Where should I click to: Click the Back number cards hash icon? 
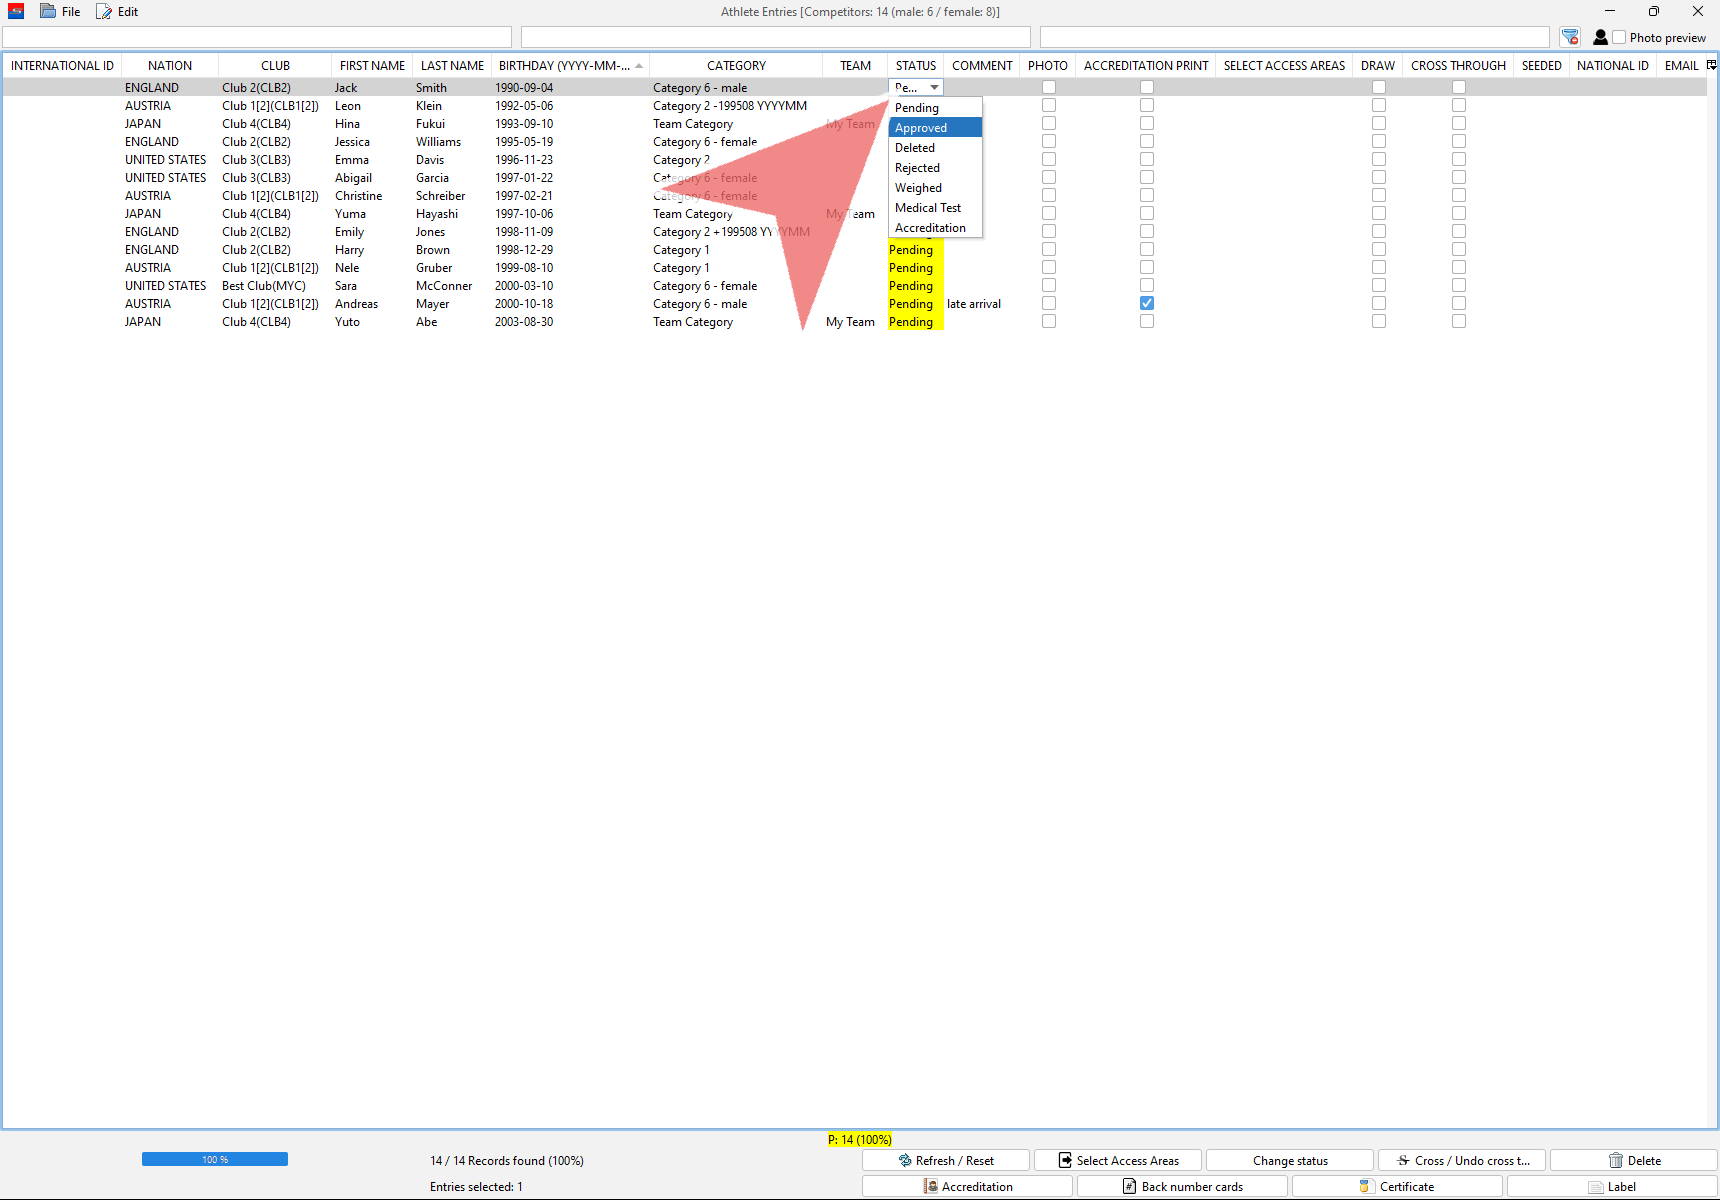(1129, 1187)
